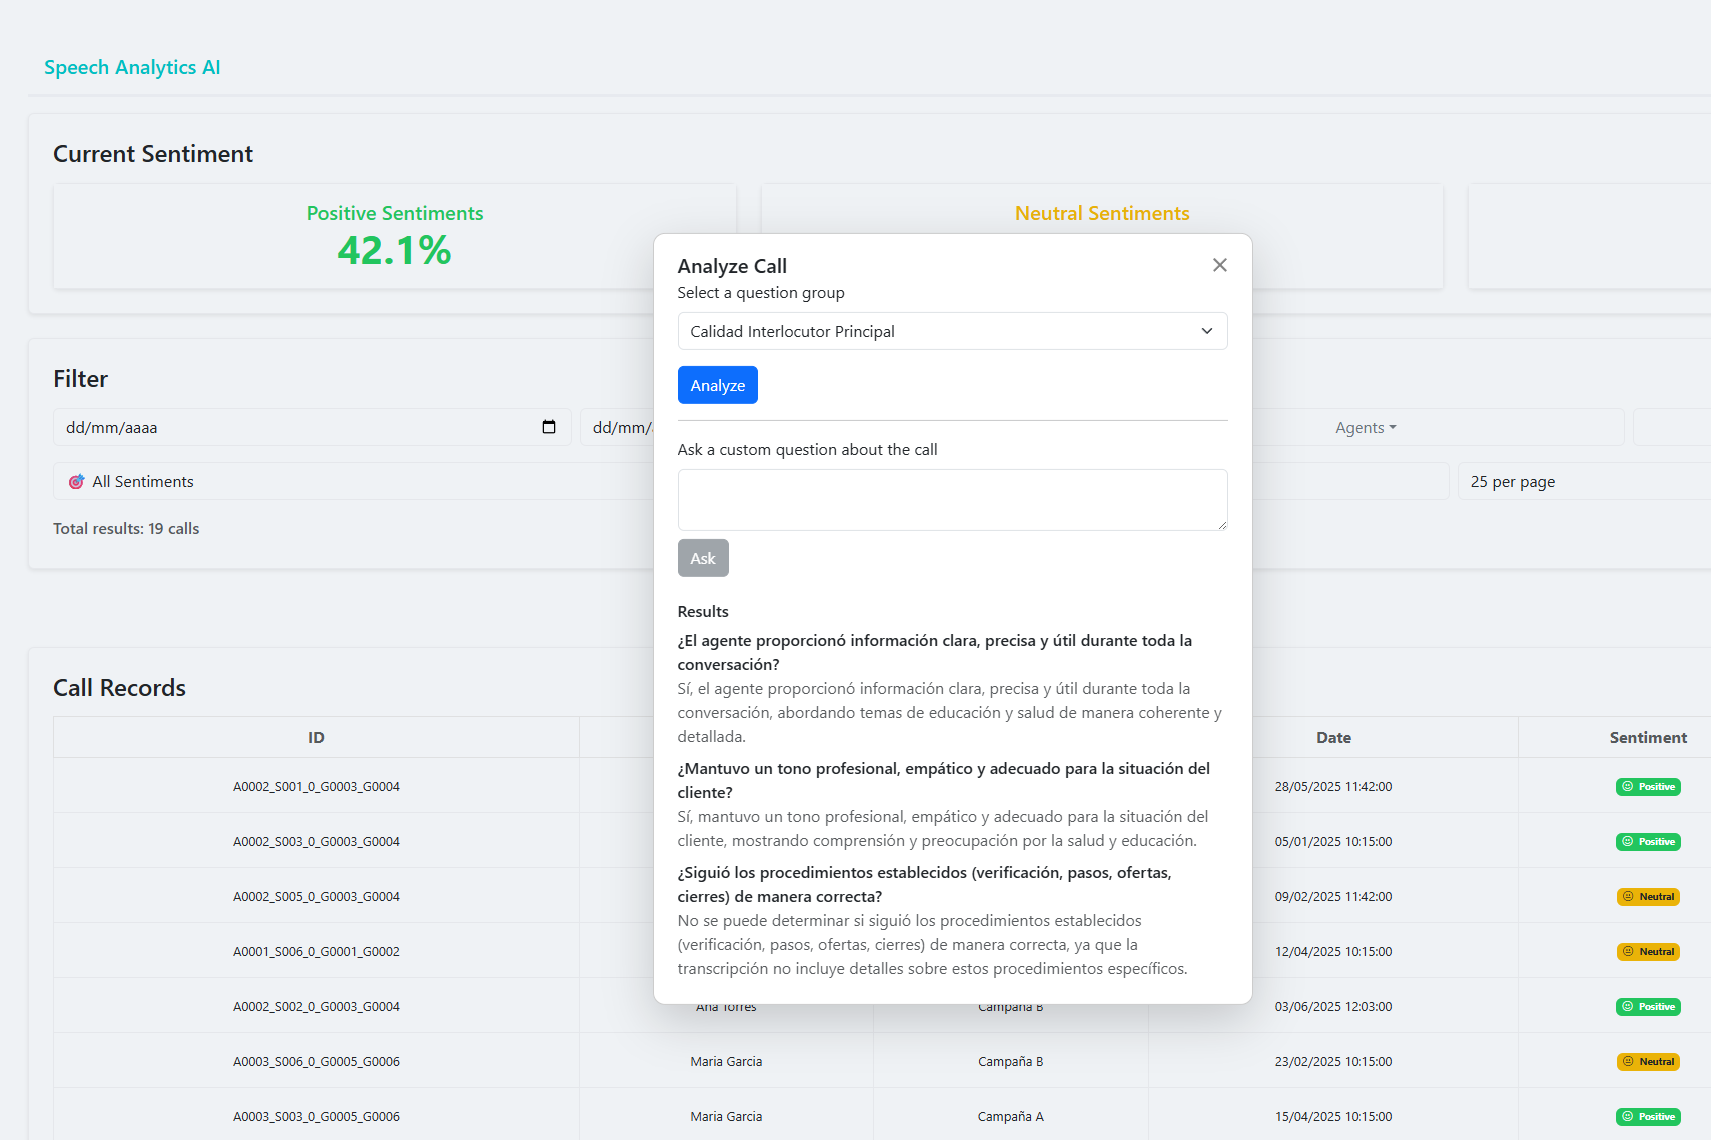This screenshot has width=1711, height=1140.
Task: Click the Analyze Call dialog title
Action: click(x=732, y=266)
